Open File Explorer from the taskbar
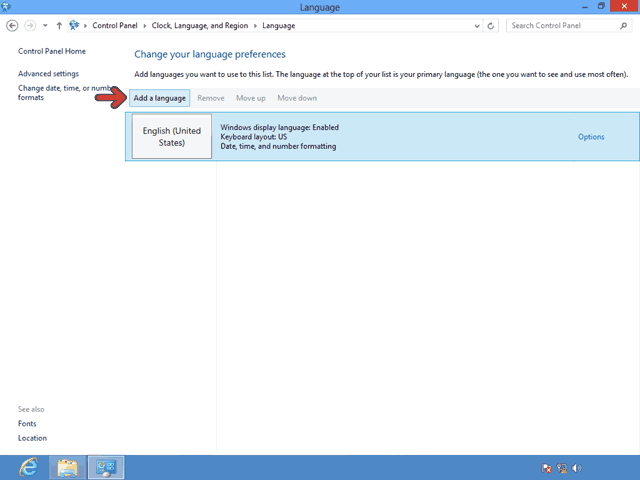640x480 pixels. (67, 468)
